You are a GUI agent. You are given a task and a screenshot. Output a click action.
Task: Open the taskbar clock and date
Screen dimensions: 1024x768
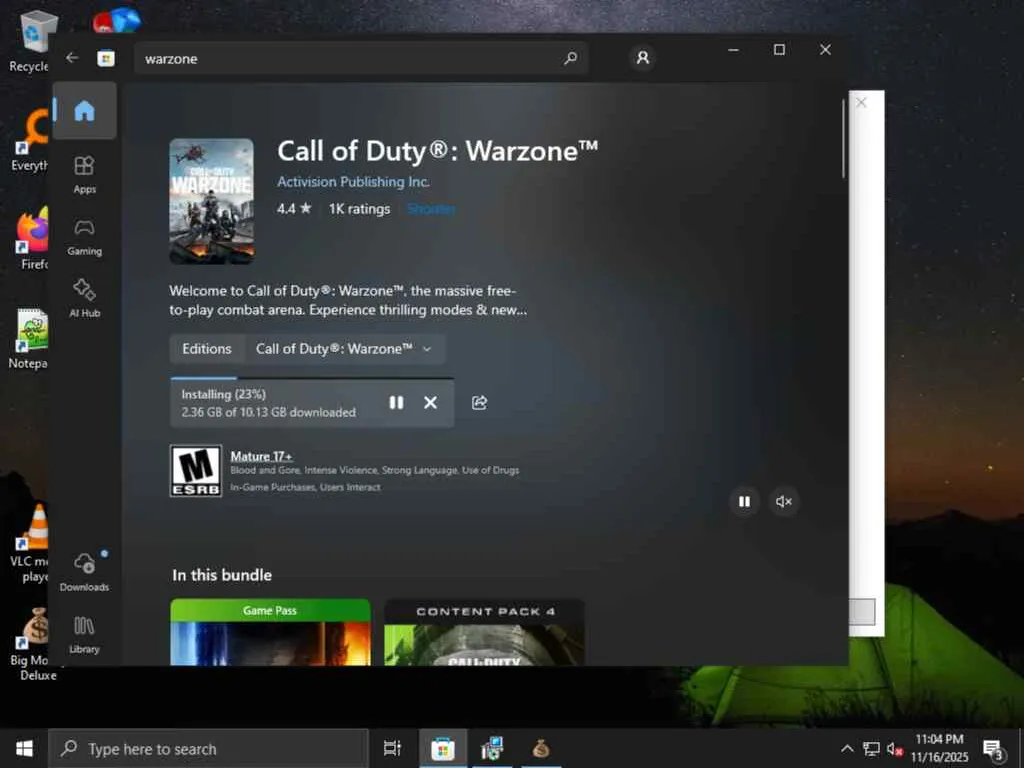pos(939,748)
